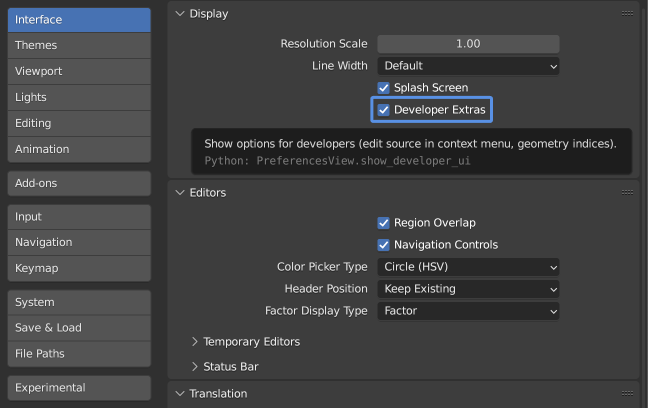Toggle the Region Overlap checkbox

point(384,223)
